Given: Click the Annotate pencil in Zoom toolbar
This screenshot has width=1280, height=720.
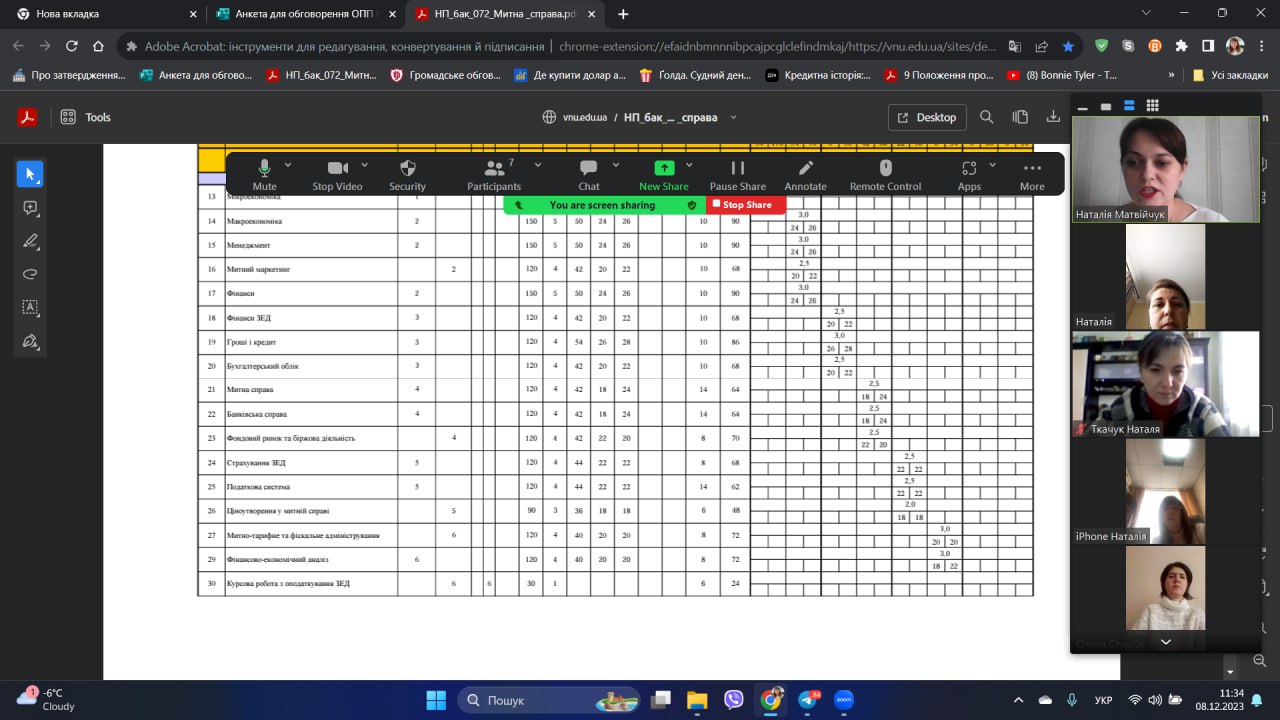Looking at the screenshot, I should point(805,173).
